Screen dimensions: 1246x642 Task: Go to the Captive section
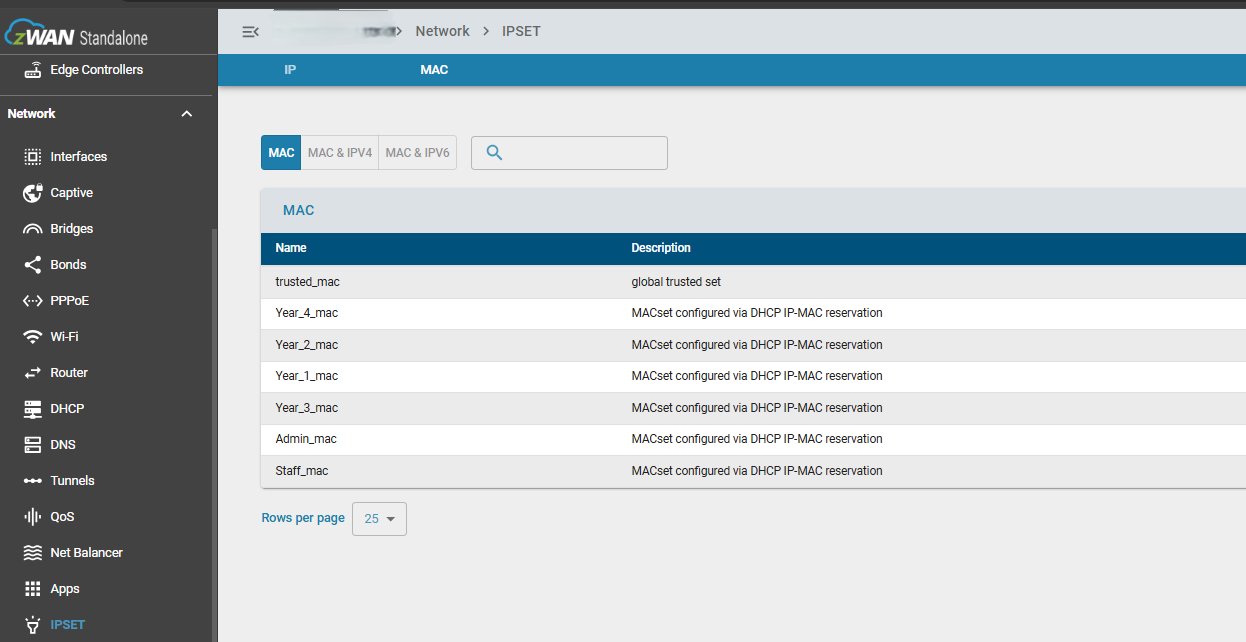click(72, 193)
